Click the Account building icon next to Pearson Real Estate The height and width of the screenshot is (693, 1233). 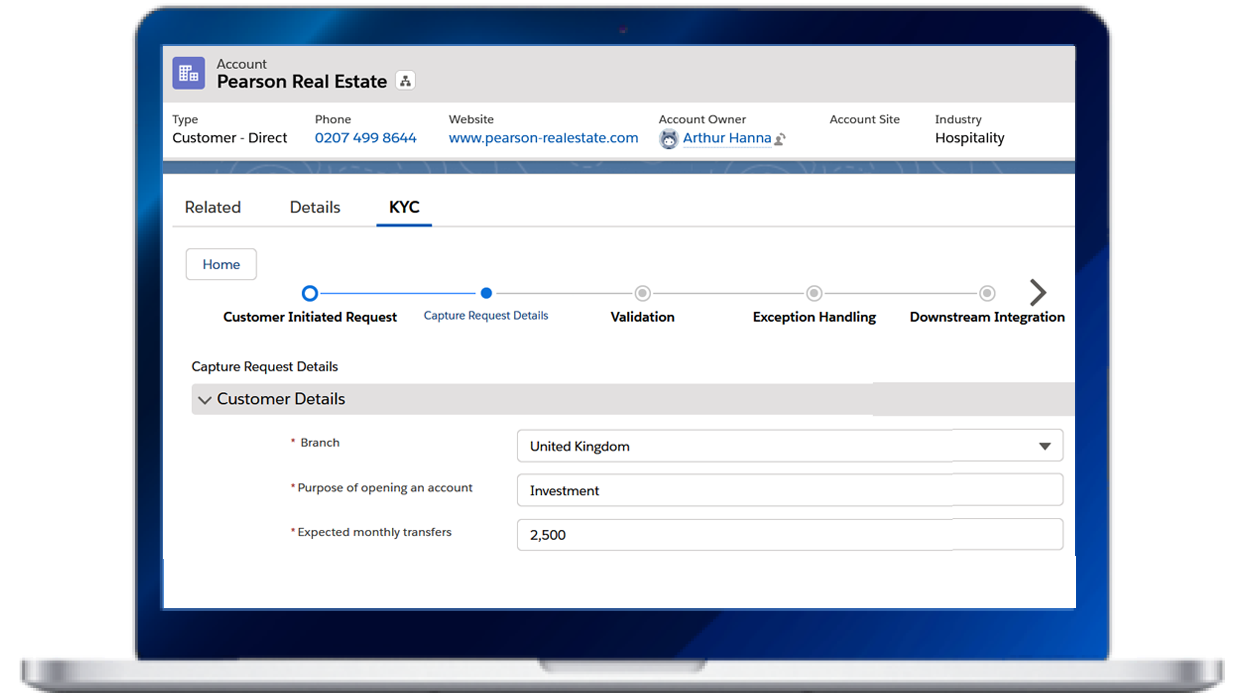pos(188,72)
